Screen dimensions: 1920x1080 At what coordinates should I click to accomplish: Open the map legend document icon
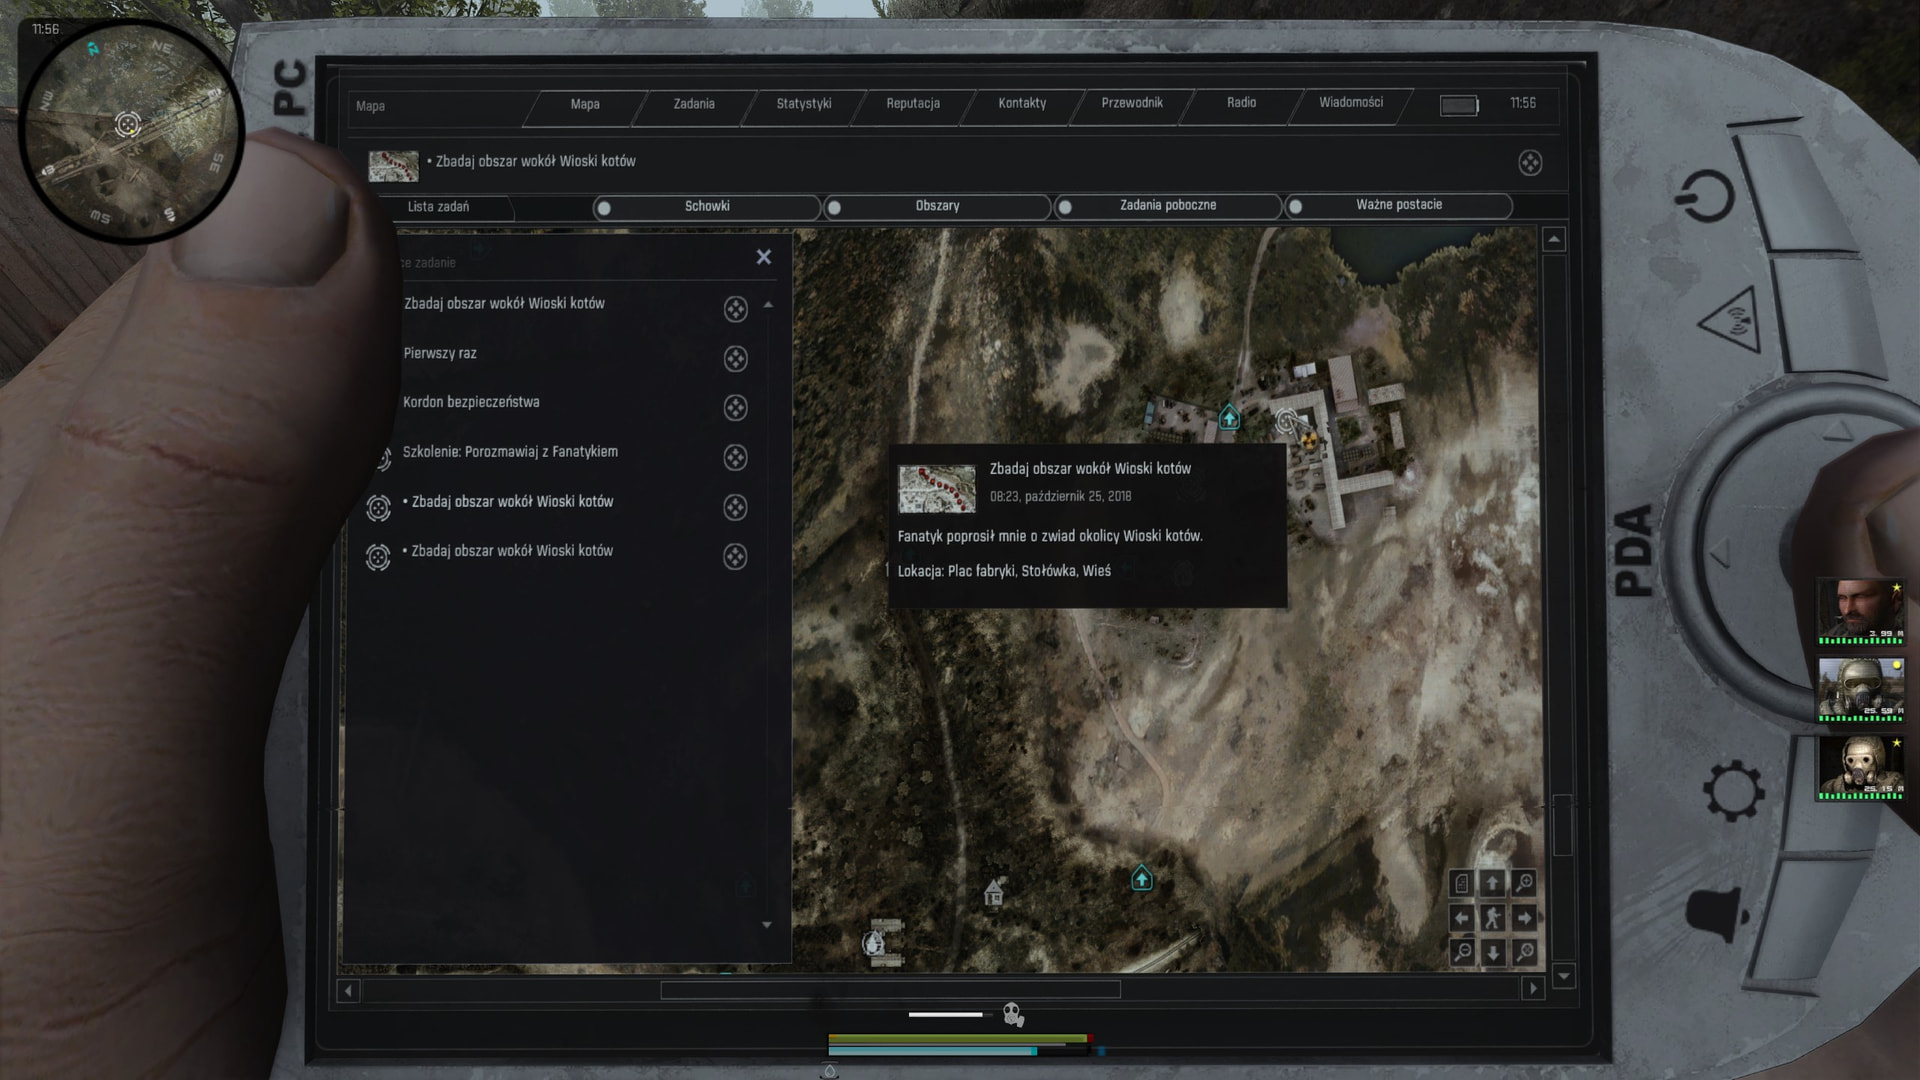(1462, 883)
